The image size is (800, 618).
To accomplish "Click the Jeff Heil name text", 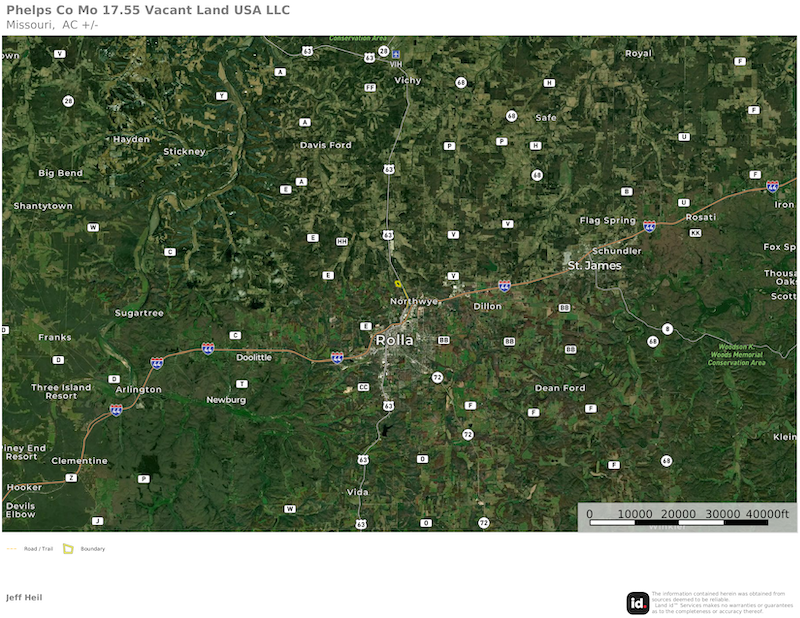I will (x=24, y=597).
